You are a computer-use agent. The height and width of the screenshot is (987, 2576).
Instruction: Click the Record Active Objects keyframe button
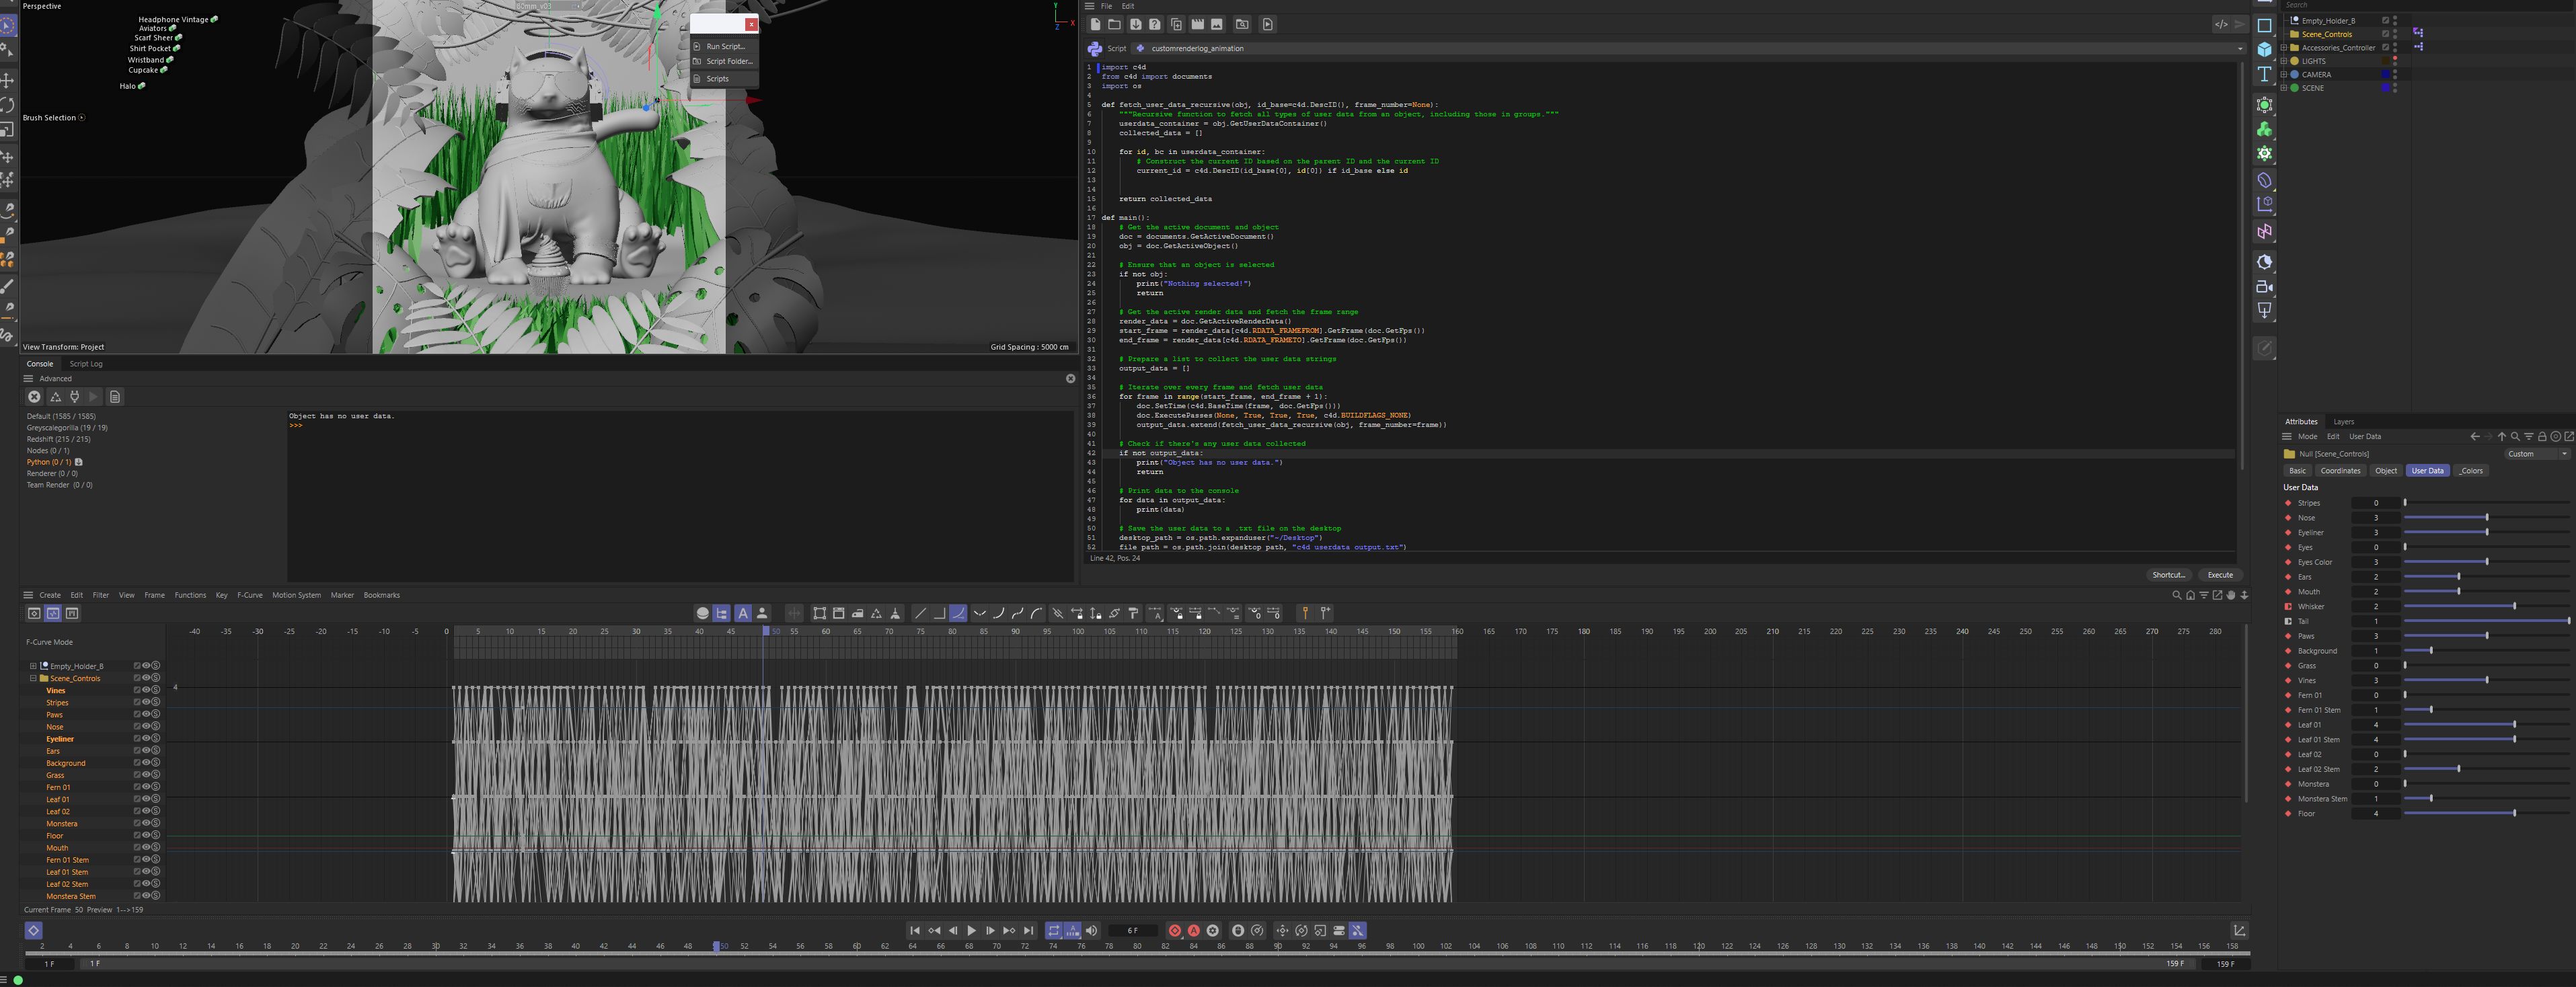click(1174, 930)
